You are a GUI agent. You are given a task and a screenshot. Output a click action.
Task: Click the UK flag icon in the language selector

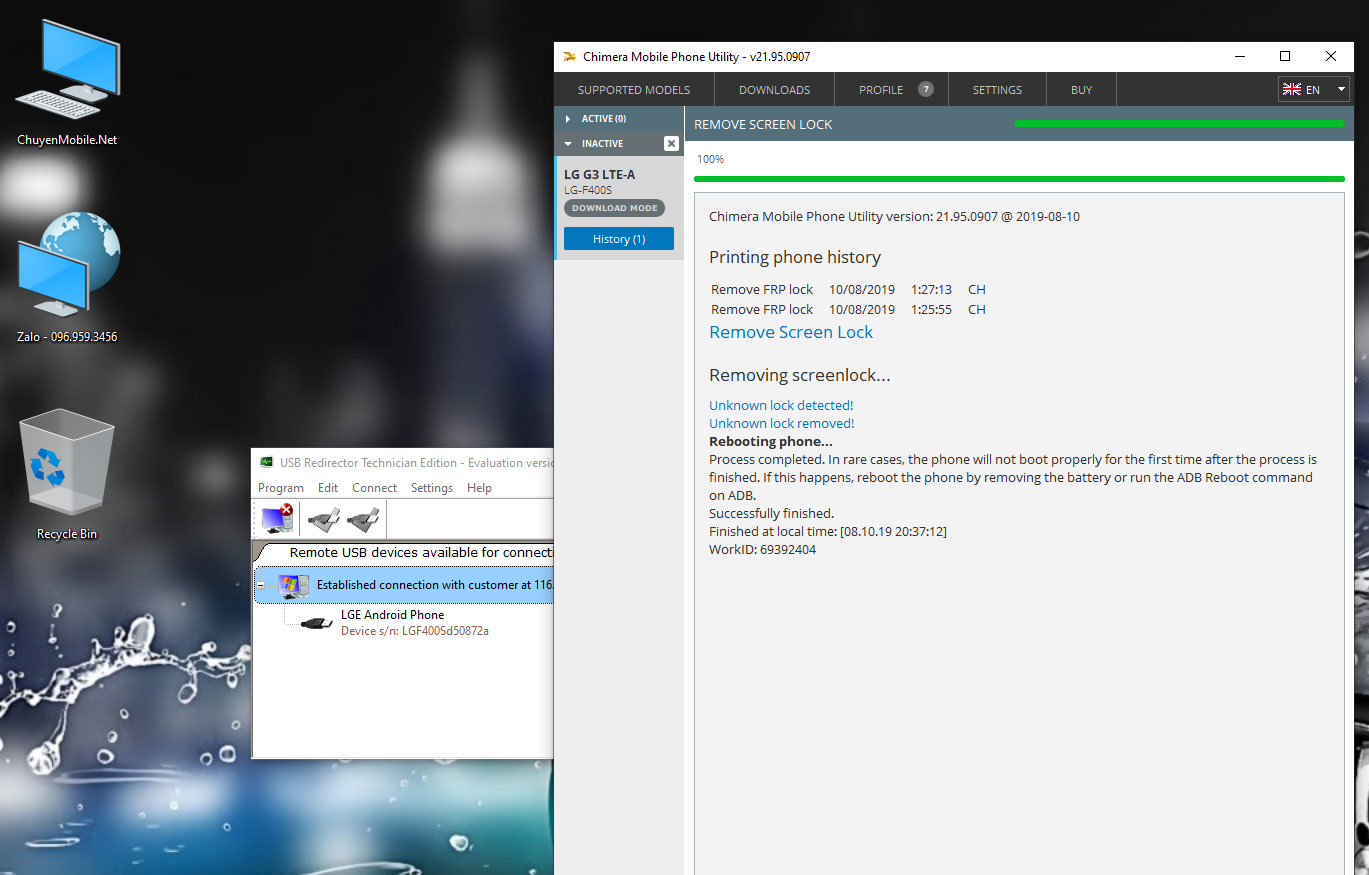click(x=1292, y=90)
